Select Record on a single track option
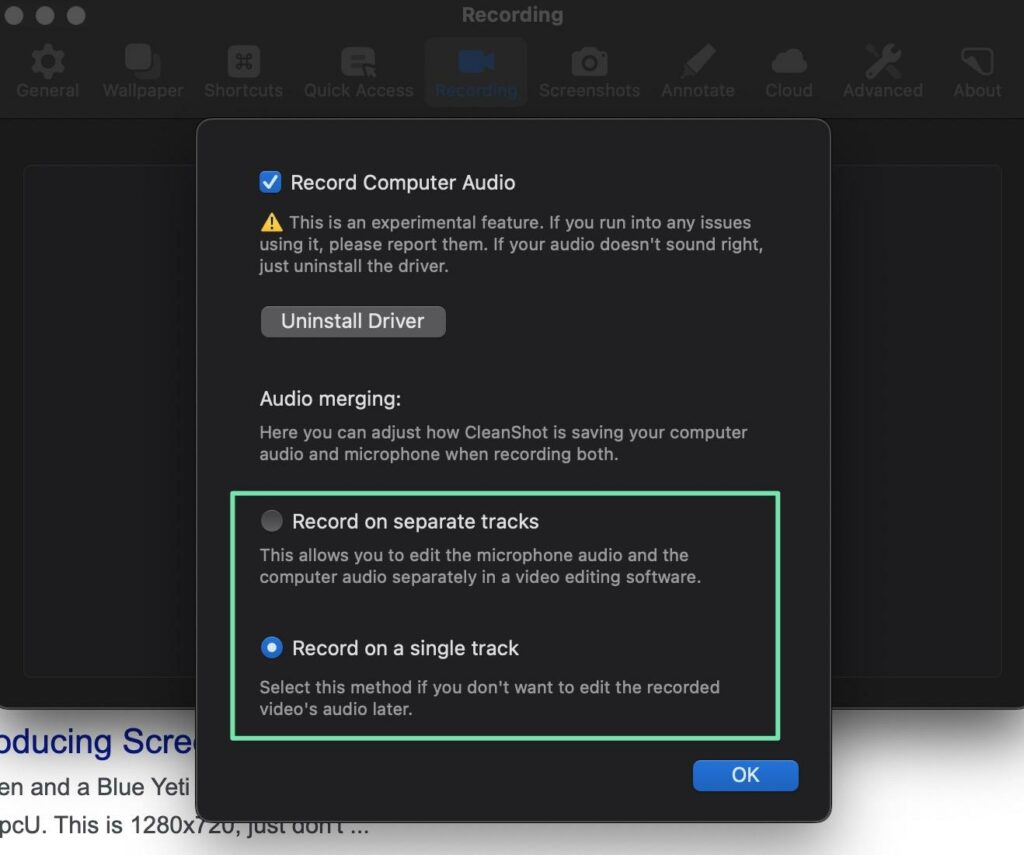 tap(271, 648)
